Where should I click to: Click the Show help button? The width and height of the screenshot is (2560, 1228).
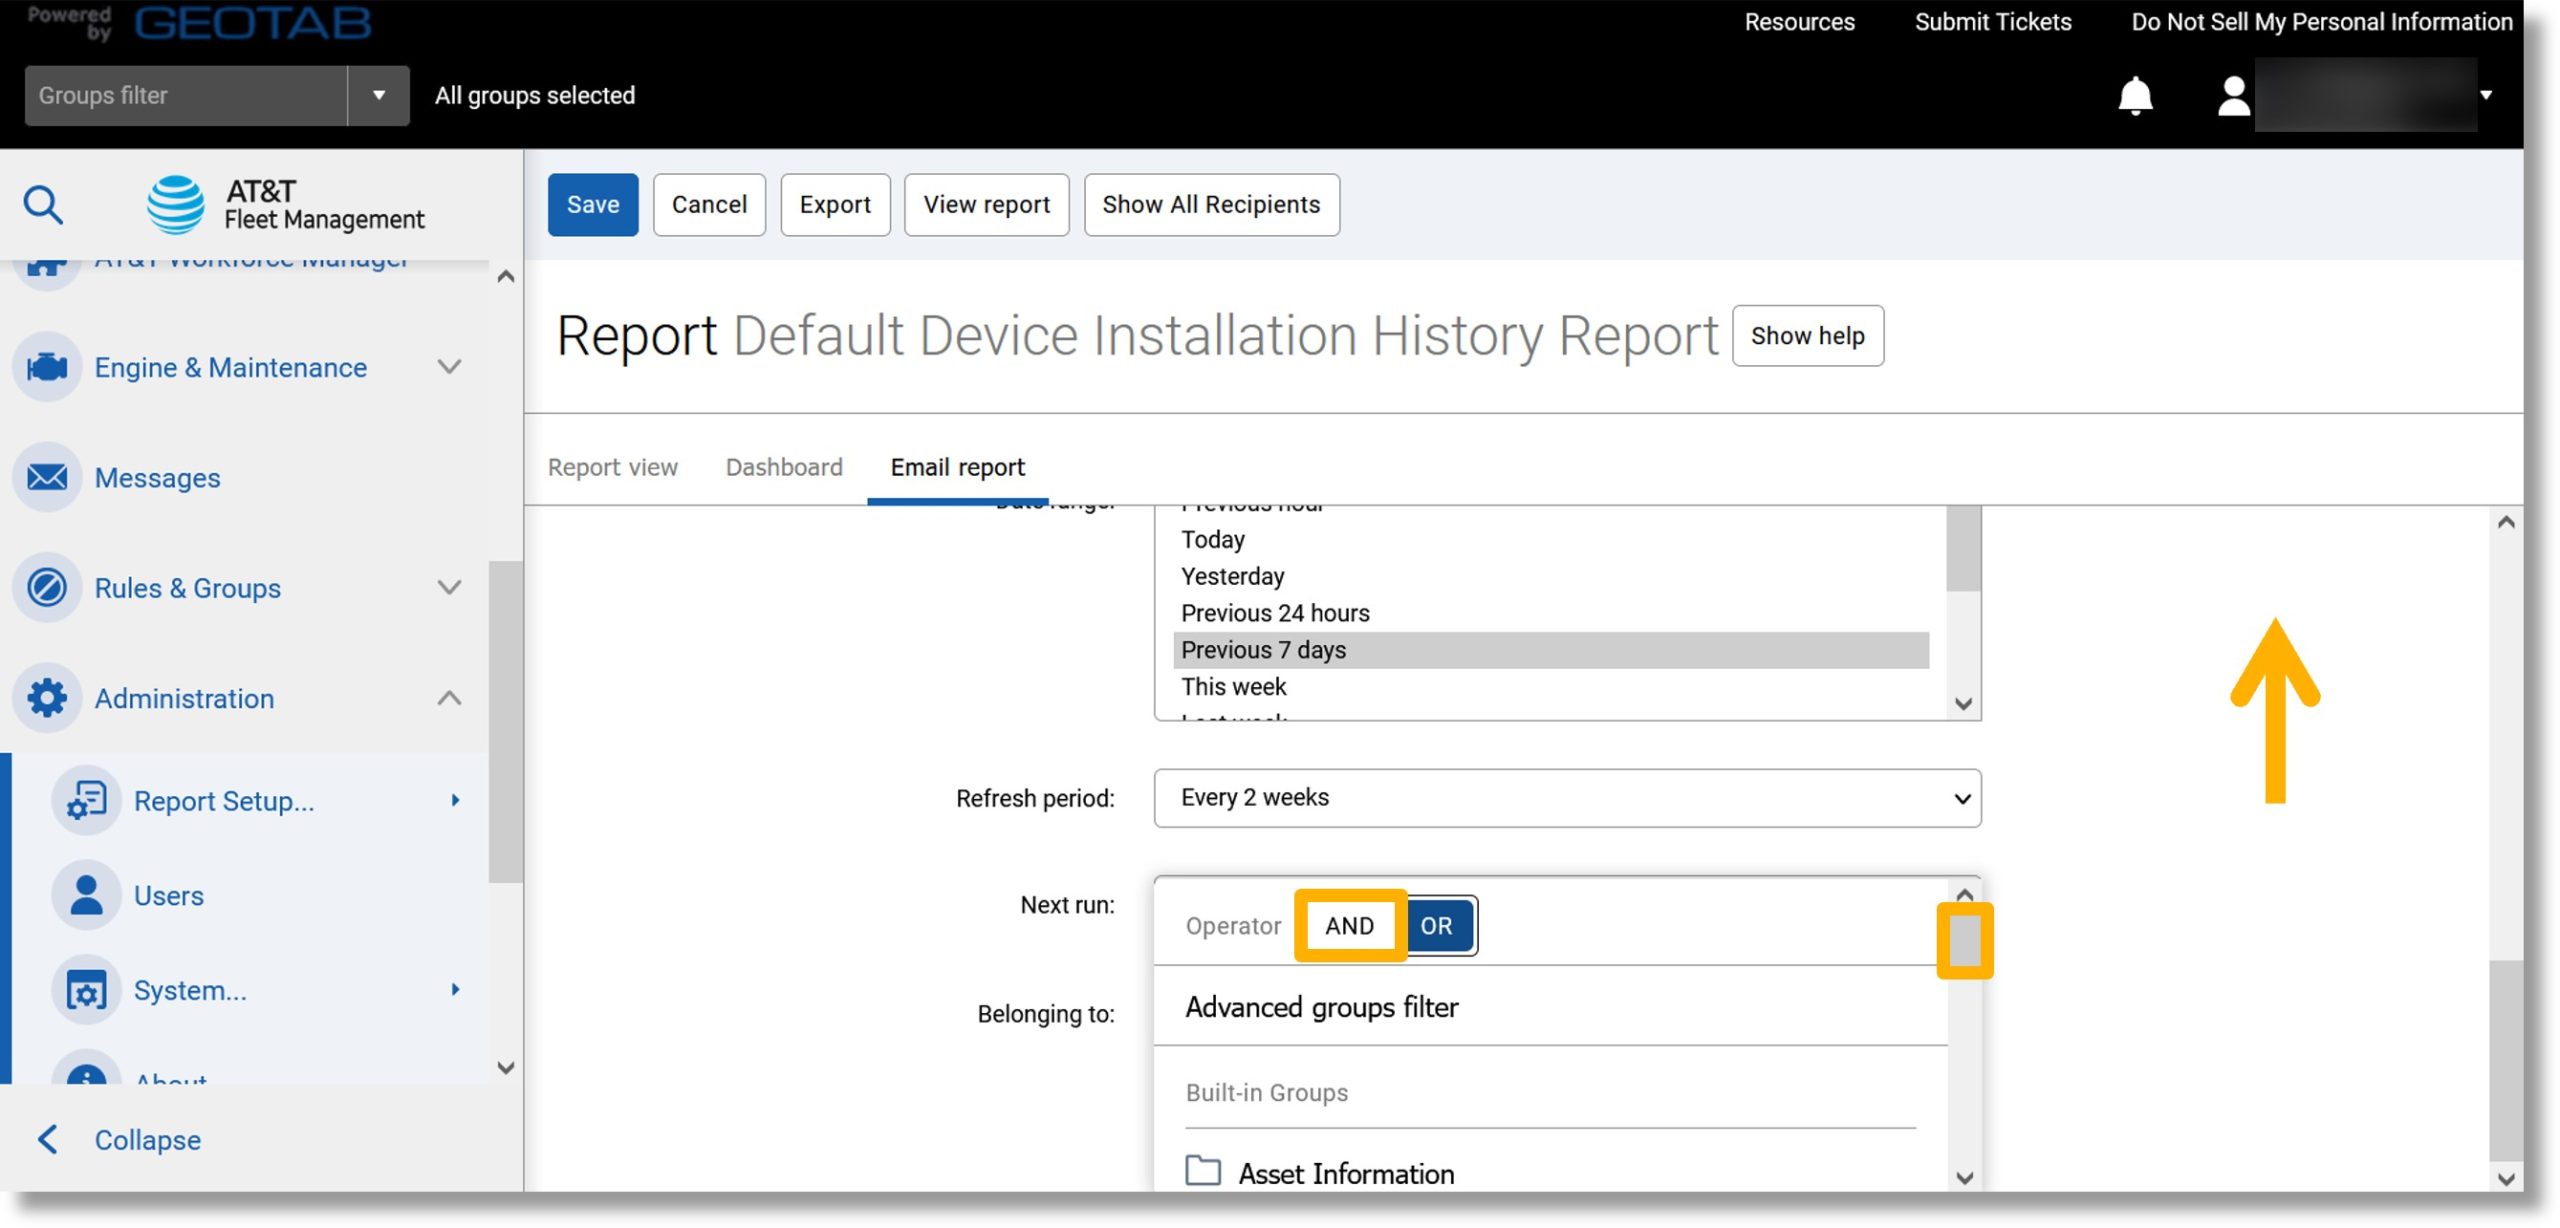point(1807,335)
